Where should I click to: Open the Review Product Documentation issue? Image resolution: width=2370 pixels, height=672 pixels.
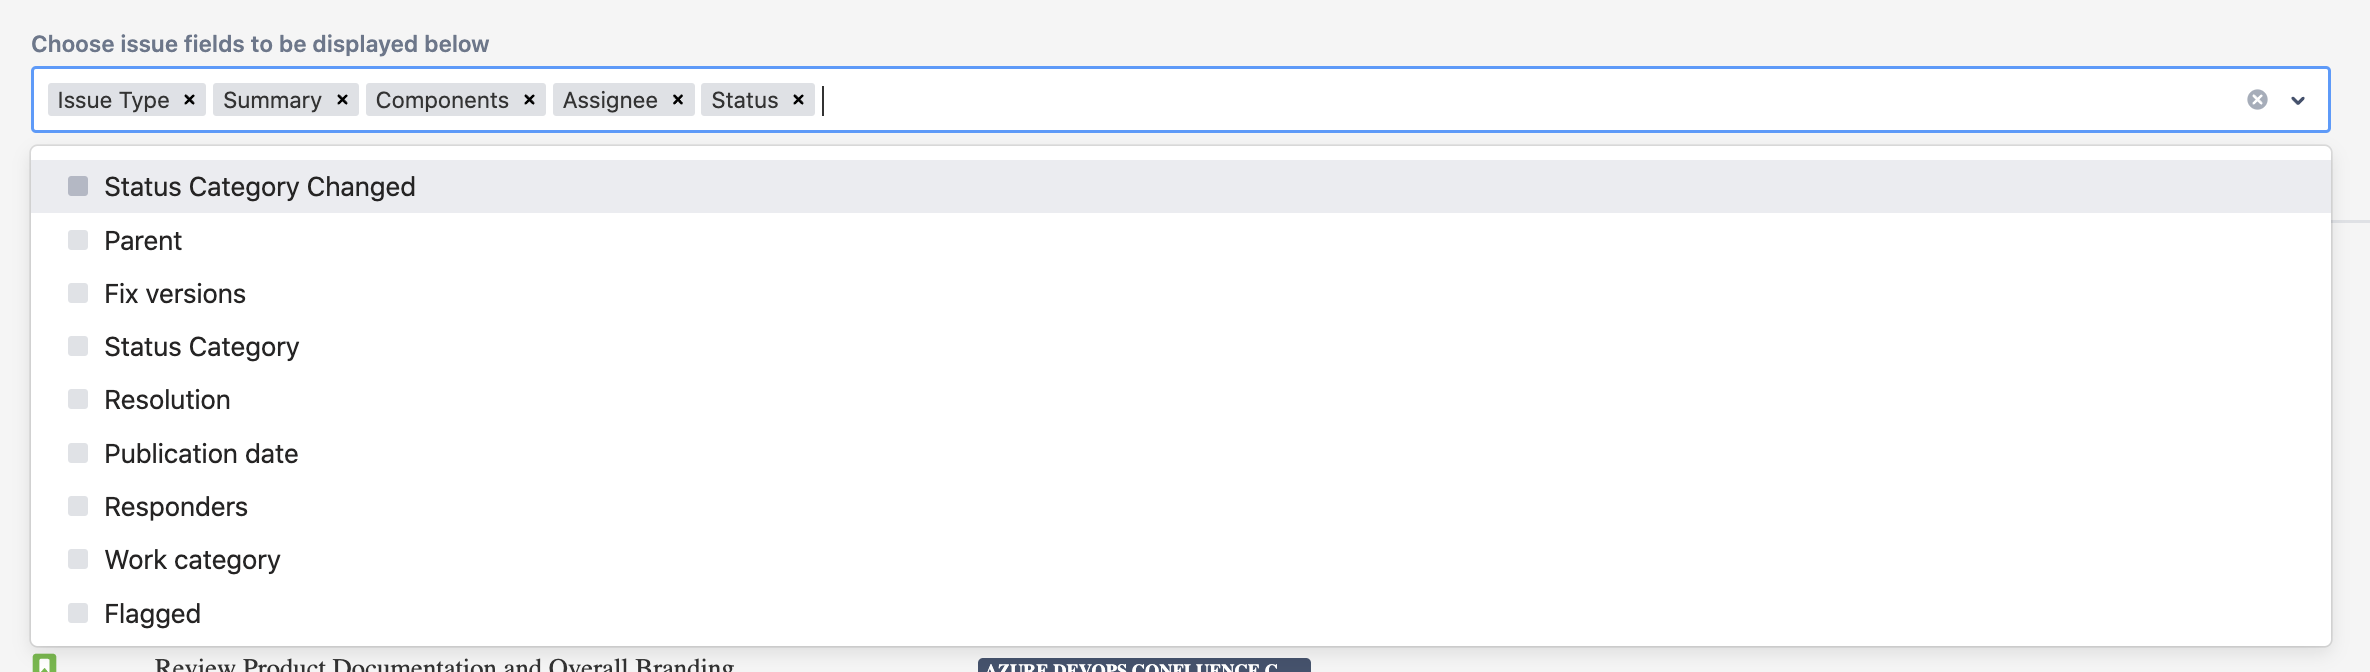point(444,664)
